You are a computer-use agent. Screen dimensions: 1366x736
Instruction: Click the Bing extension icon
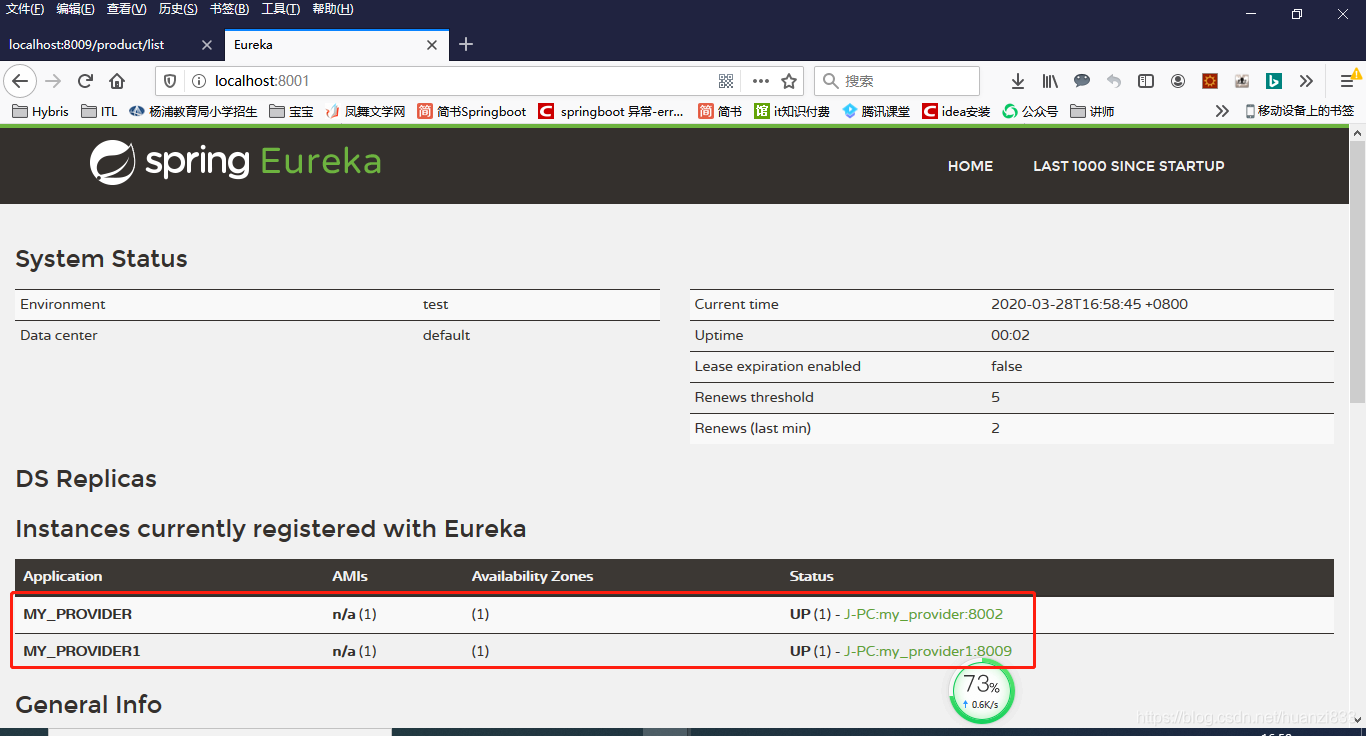click(1274, 81)
